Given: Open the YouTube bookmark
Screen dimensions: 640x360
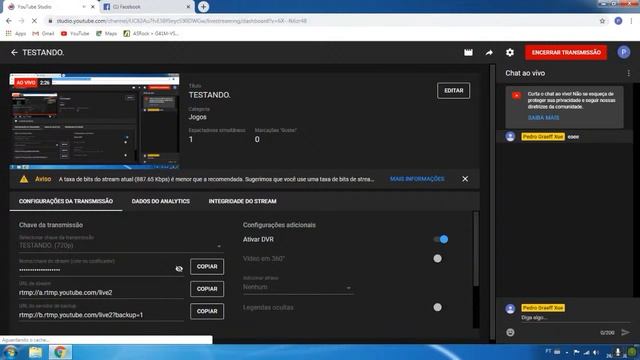Looking at the screenshot, I should [x=75, y=33].
